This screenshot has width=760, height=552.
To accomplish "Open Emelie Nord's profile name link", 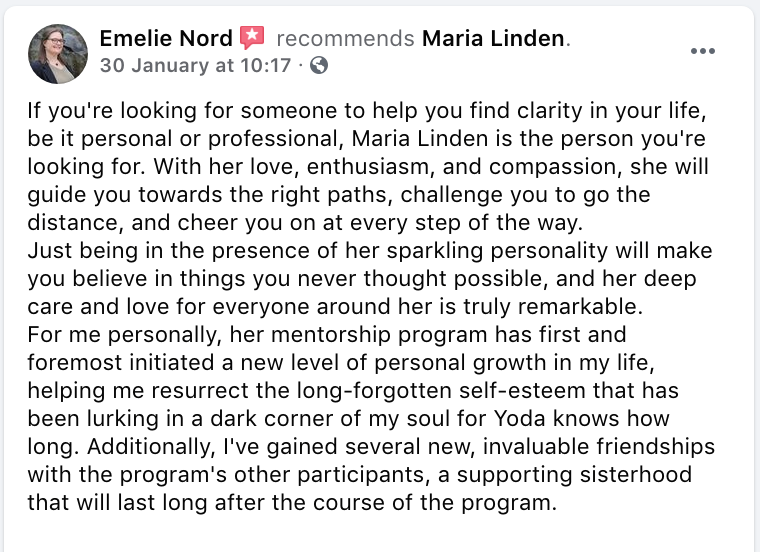I will click(x=166, y=38).
